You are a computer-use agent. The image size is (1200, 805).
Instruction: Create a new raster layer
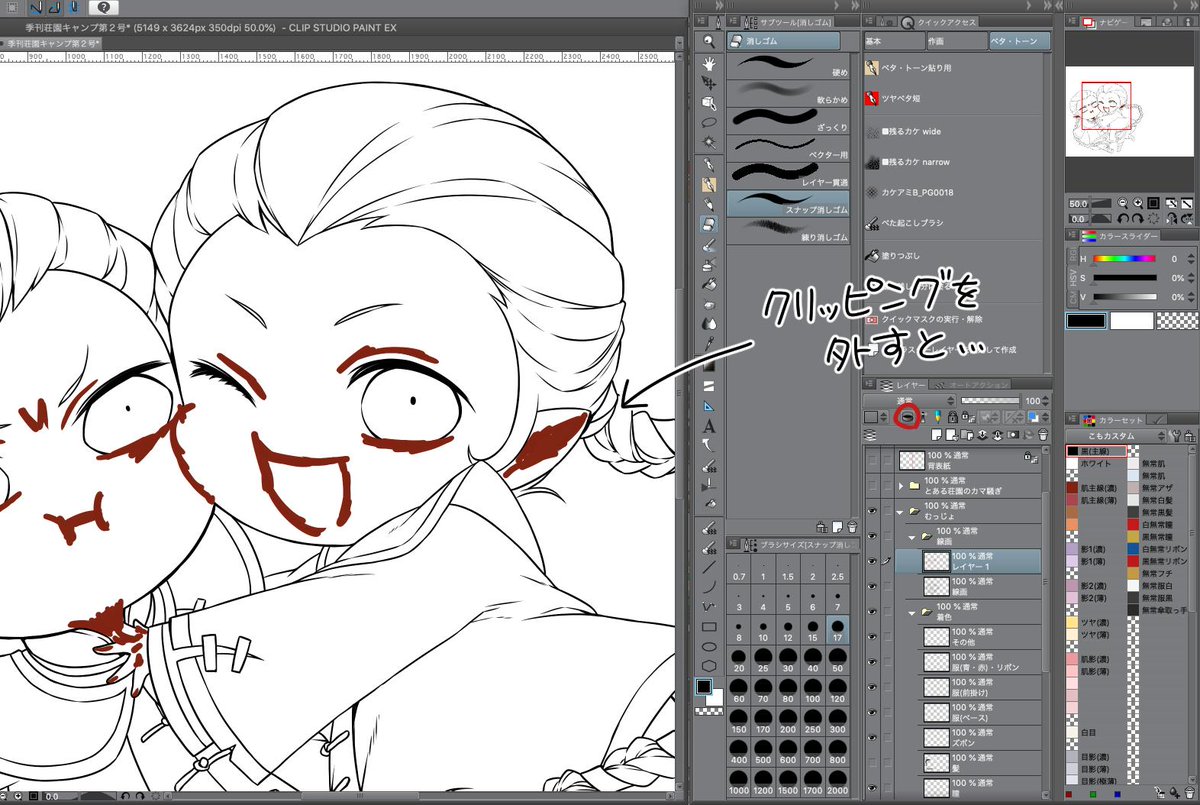pos(936,435)
